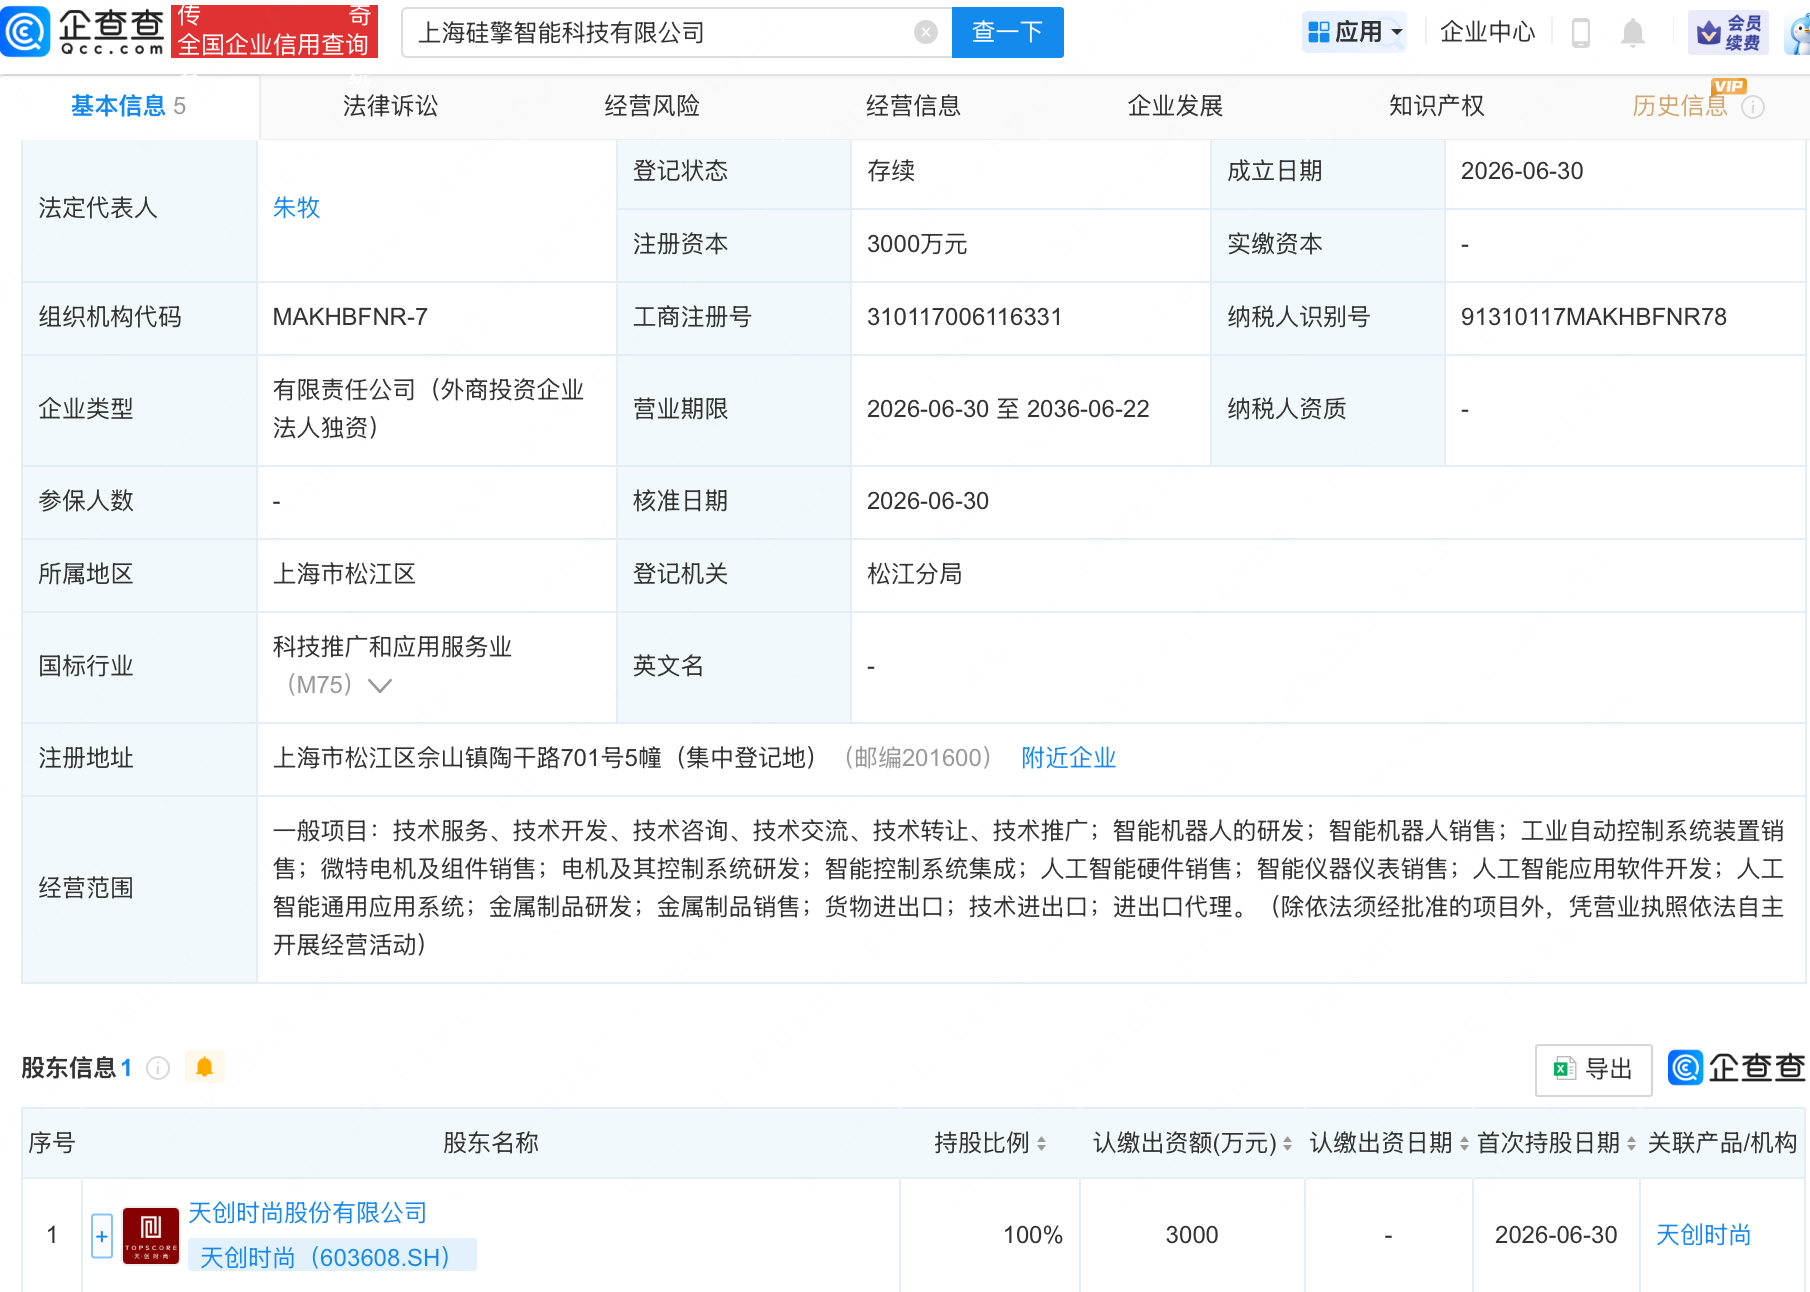Click the 导出 export button

[x=1593, y=1069]
